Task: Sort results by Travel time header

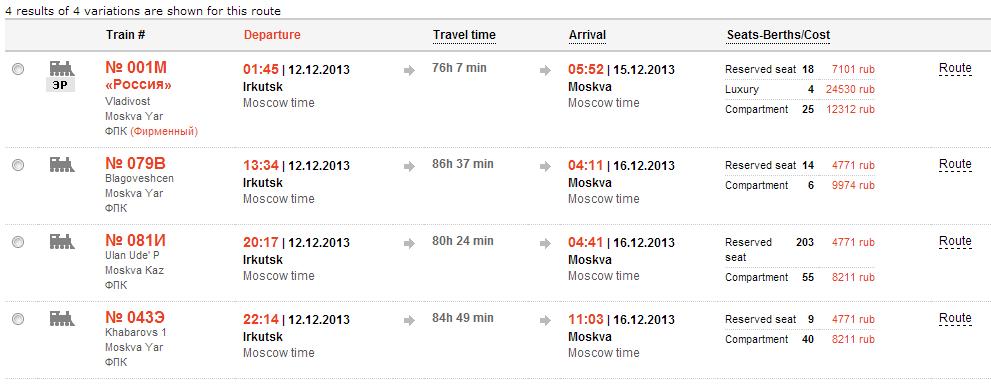Action: 465,35
